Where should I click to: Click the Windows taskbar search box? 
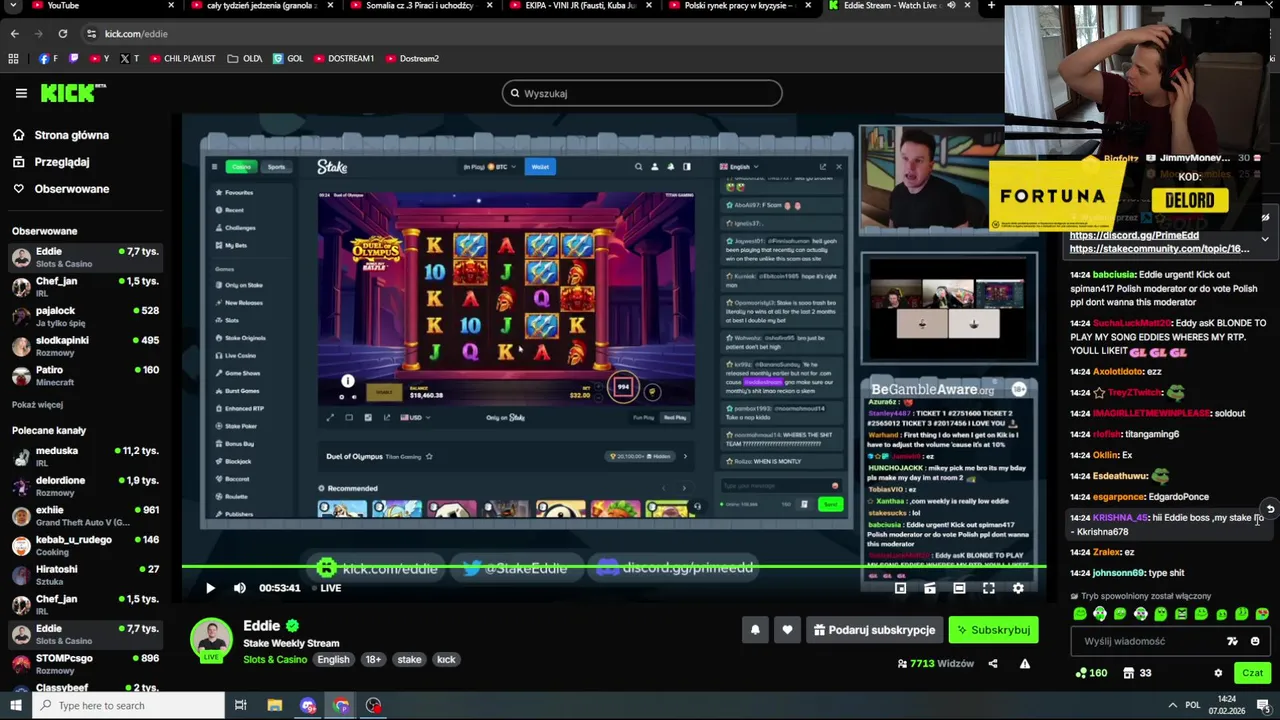point(128,706)
